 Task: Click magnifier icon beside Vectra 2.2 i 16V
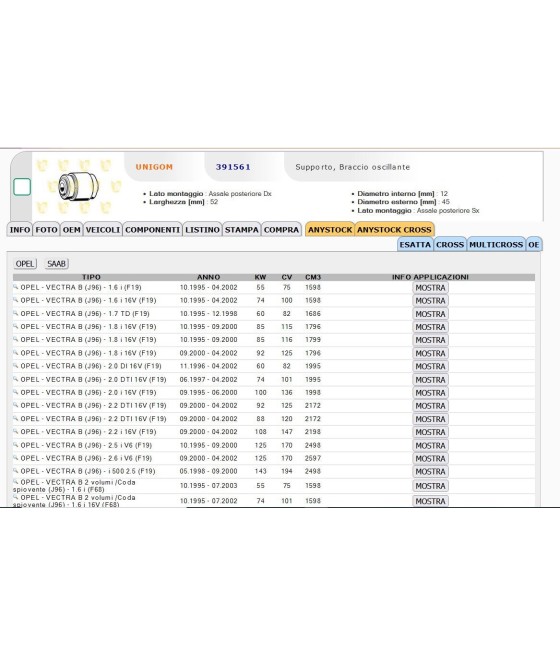pos(15,431)
